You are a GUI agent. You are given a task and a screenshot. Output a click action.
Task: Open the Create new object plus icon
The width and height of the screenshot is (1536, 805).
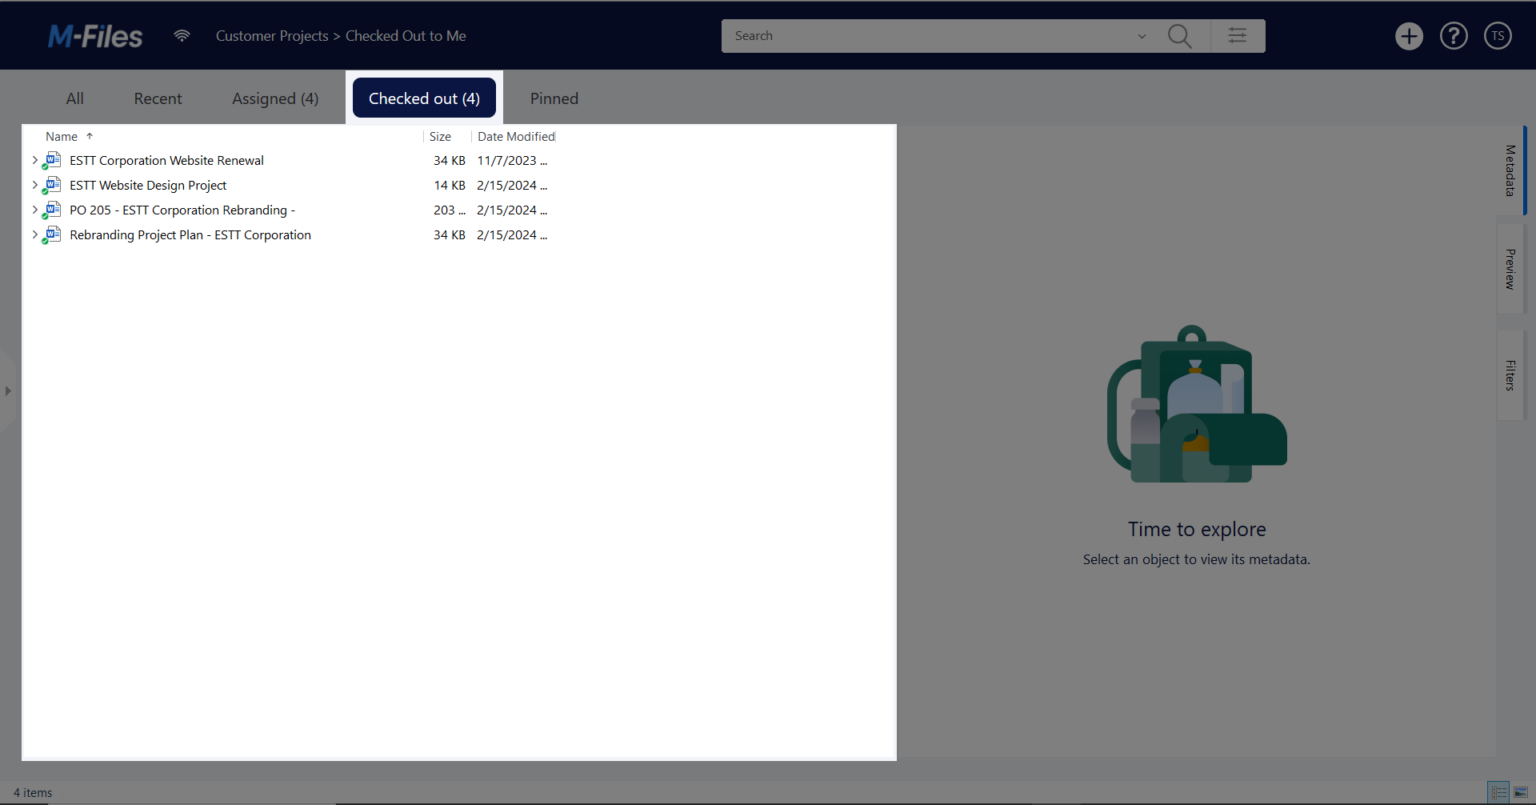[1409, 35]
